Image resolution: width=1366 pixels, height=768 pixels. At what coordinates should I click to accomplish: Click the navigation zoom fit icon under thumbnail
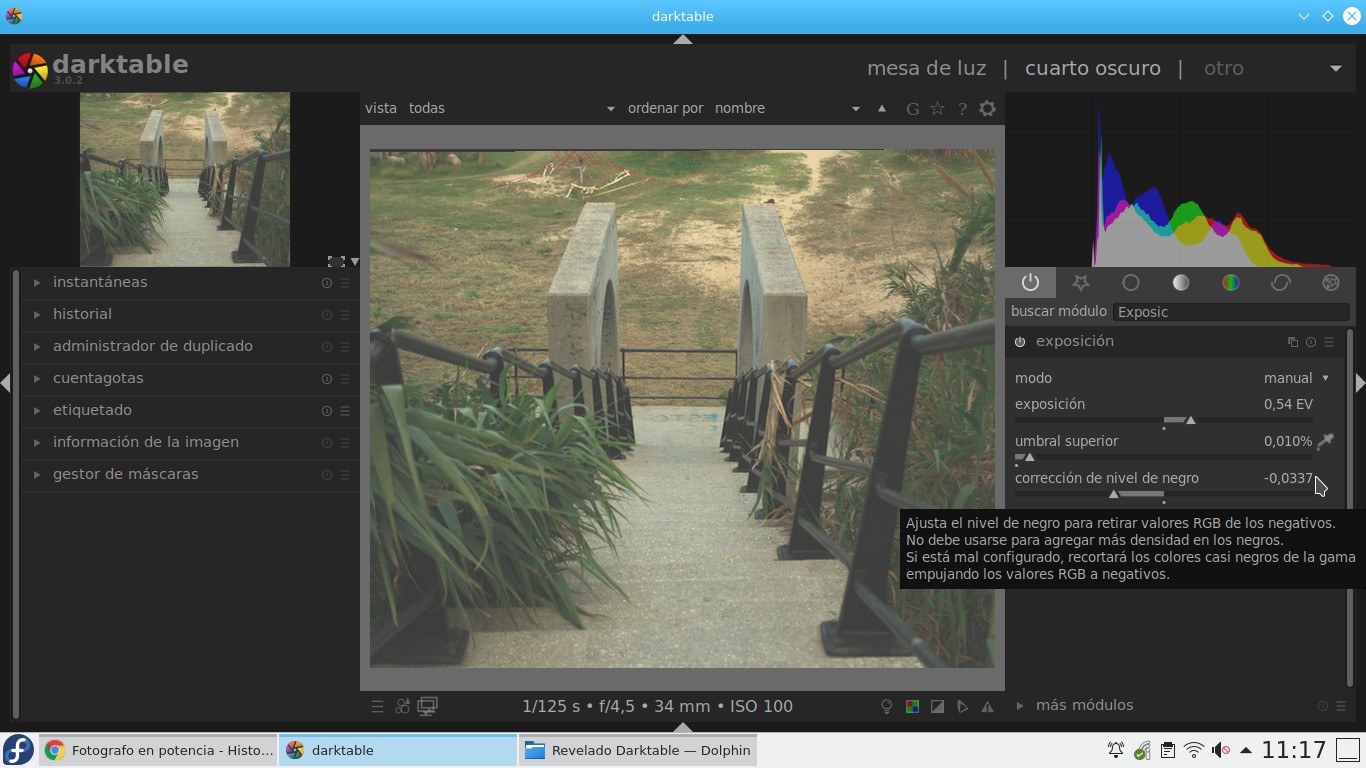coord(336,261)
